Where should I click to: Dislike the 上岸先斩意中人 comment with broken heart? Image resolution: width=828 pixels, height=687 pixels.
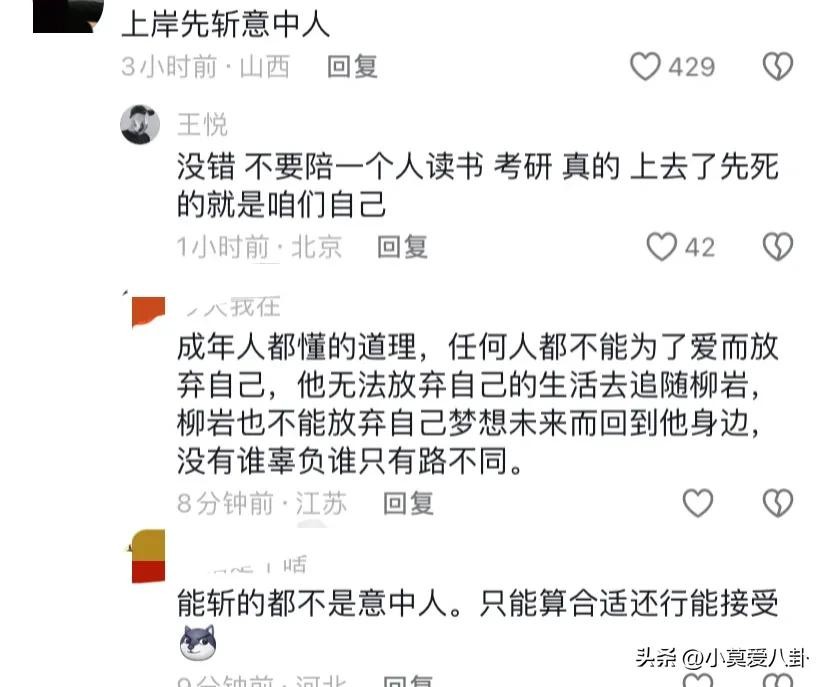778,67
